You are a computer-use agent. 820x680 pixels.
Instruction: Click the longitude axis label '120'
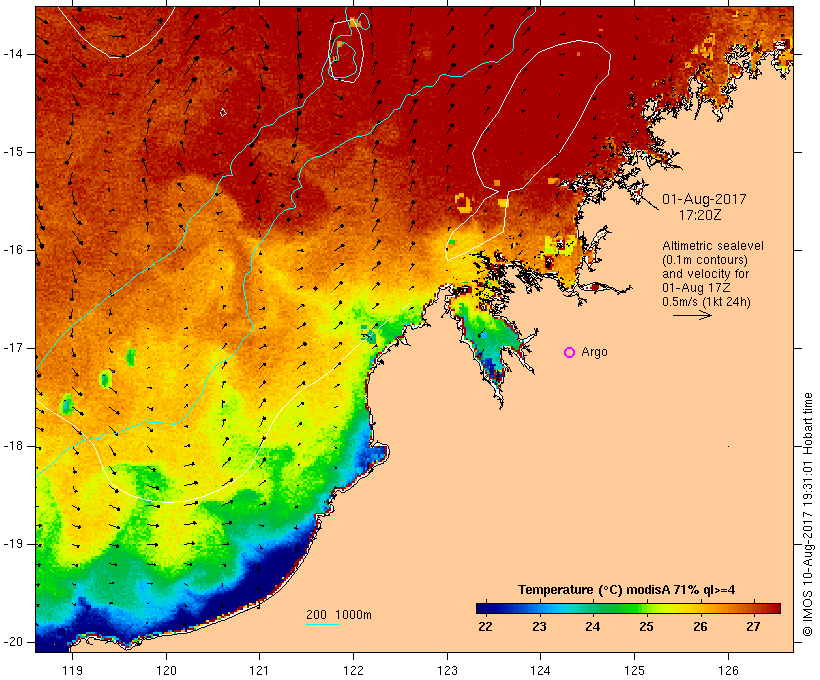(x=166, y=671)
